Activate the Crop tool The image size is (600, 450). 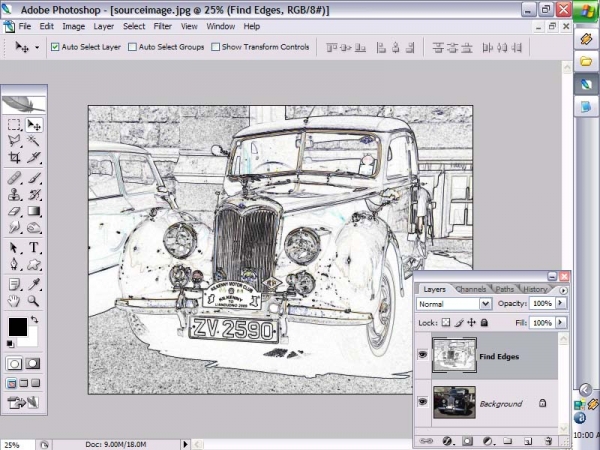tap(14, 157)
